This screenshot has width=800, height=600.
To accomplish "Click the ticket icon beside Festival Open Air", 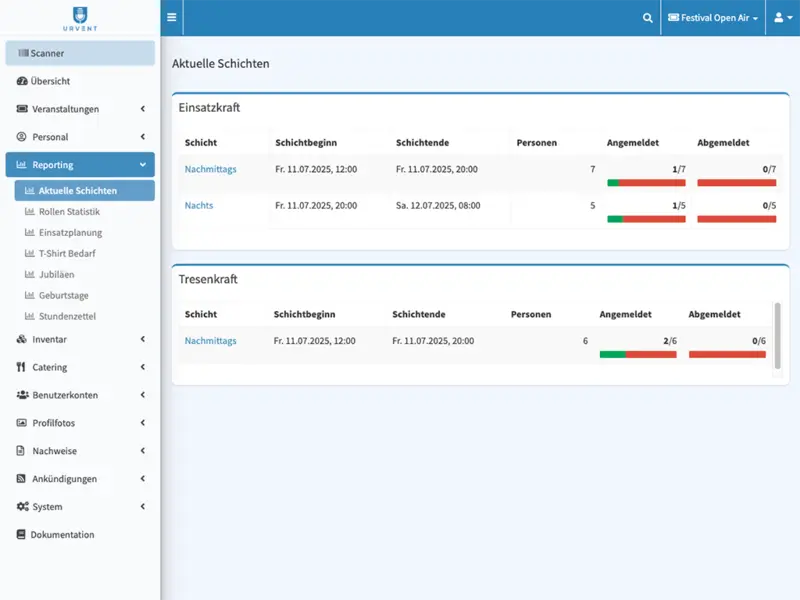I will point(673,17).
